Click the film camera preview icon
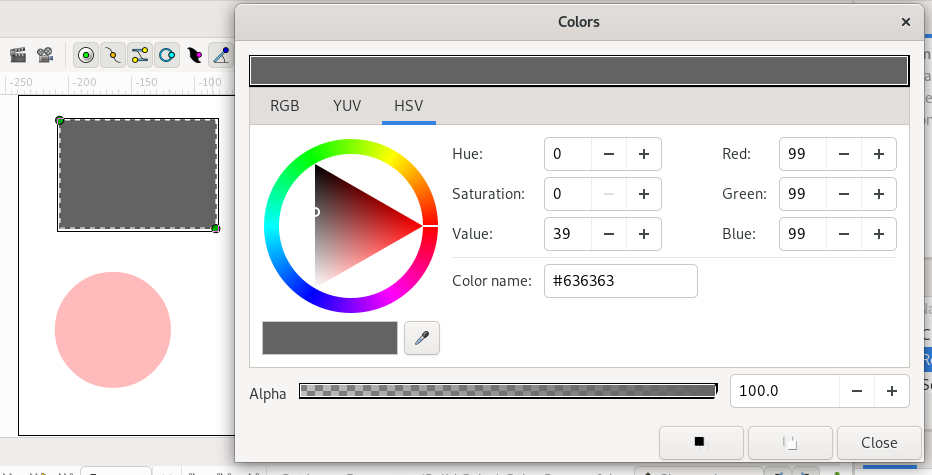The height and width of the screenshot is (475, 932). pyautogui.click(x=45, y=55)
